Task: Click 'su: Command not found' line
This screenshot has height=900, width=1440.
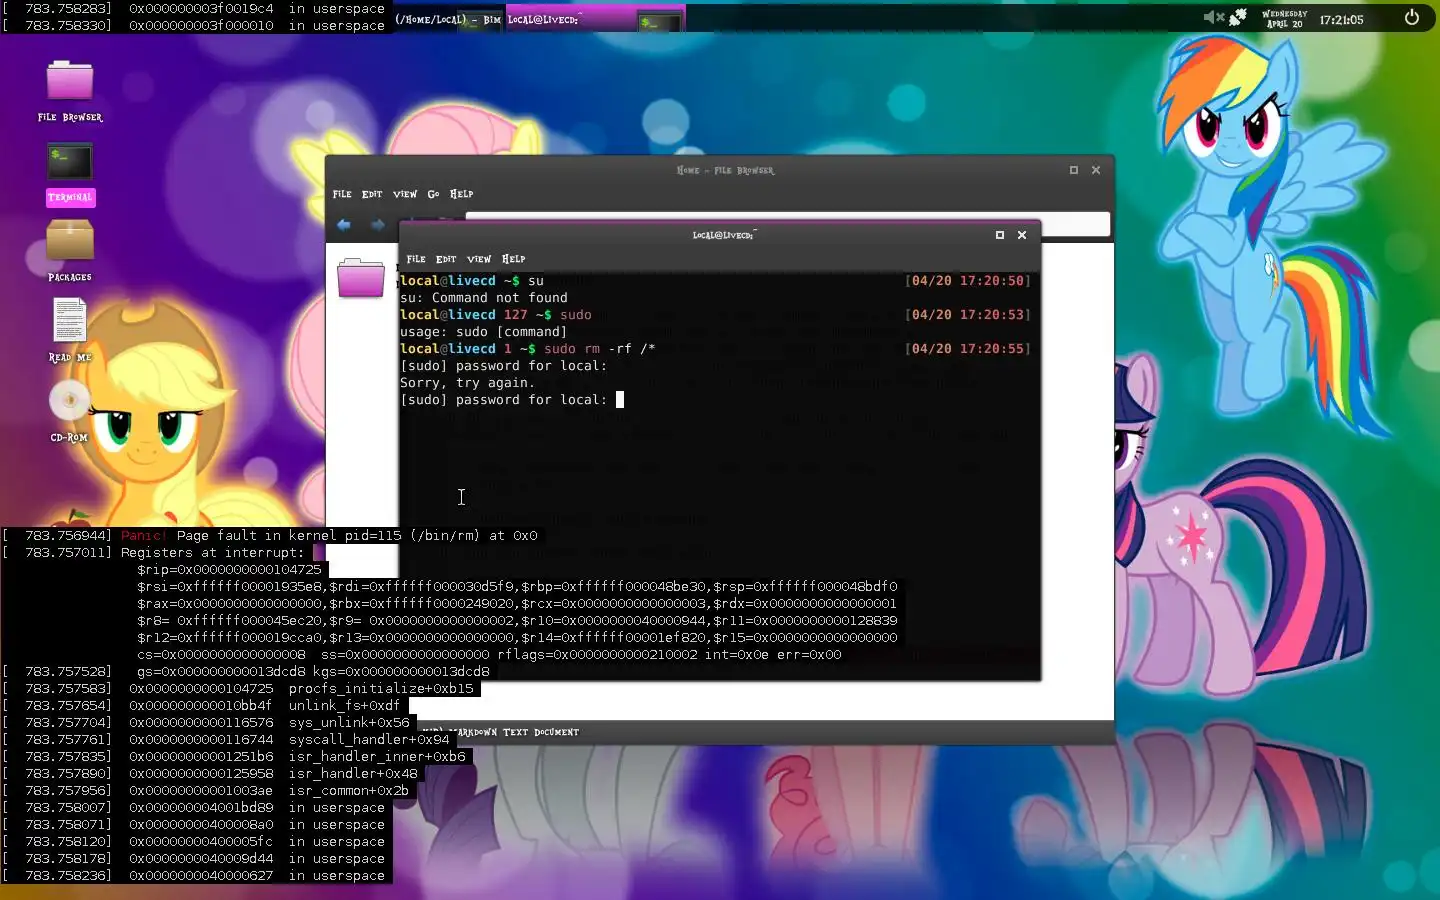Action: click(x=484, y=298)
